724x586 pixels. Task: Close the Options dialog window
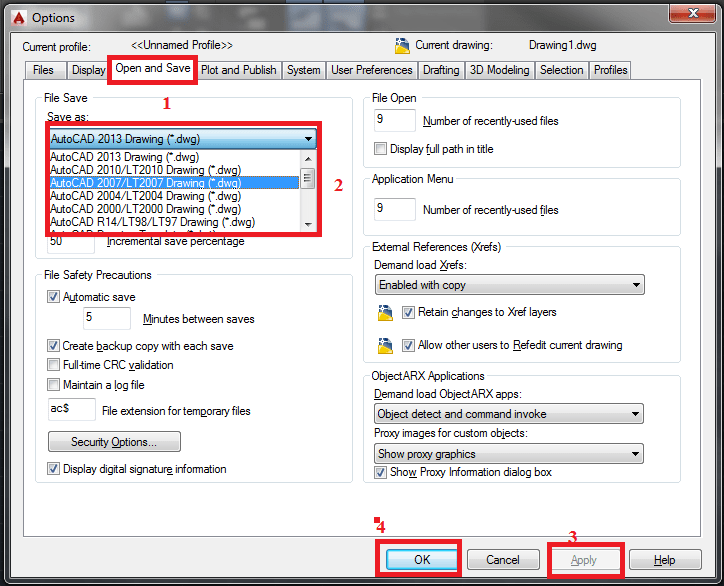pos(692,13)
